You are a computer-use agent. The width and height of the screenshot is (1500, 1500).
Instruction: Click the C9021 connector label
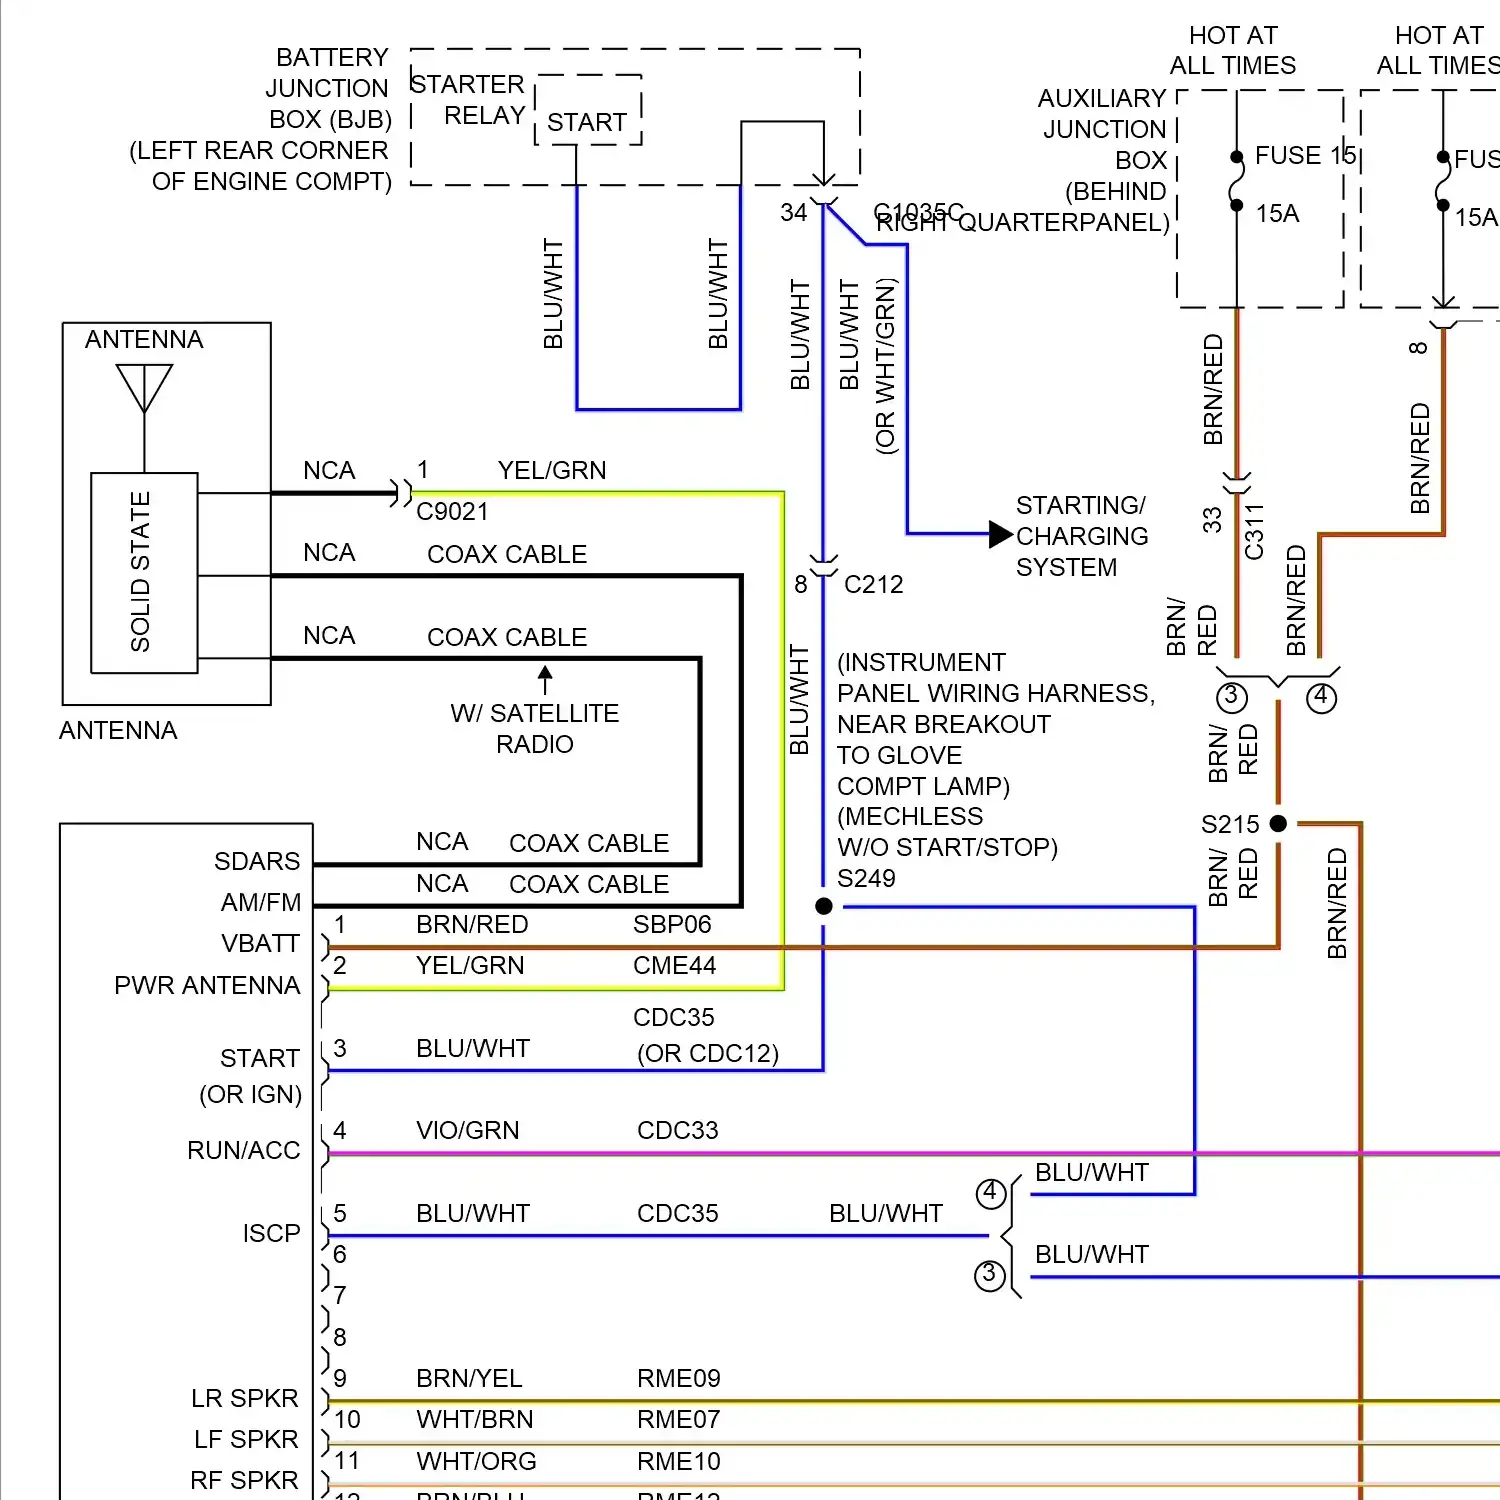click(x=452, y=511)
